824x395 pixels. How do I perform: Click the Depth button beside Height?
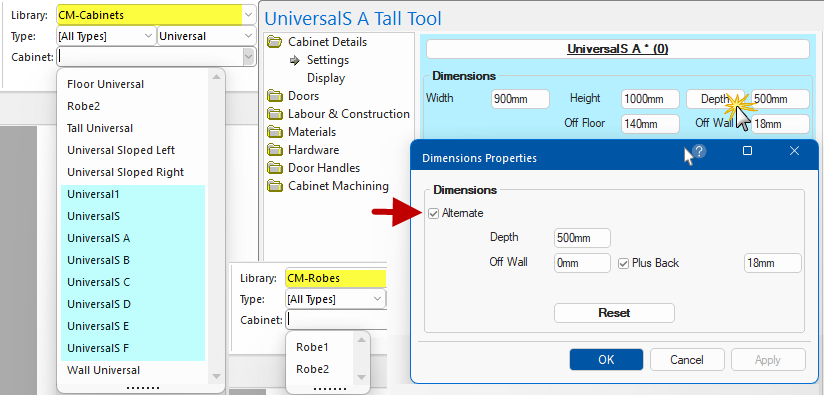click(715, 99)
